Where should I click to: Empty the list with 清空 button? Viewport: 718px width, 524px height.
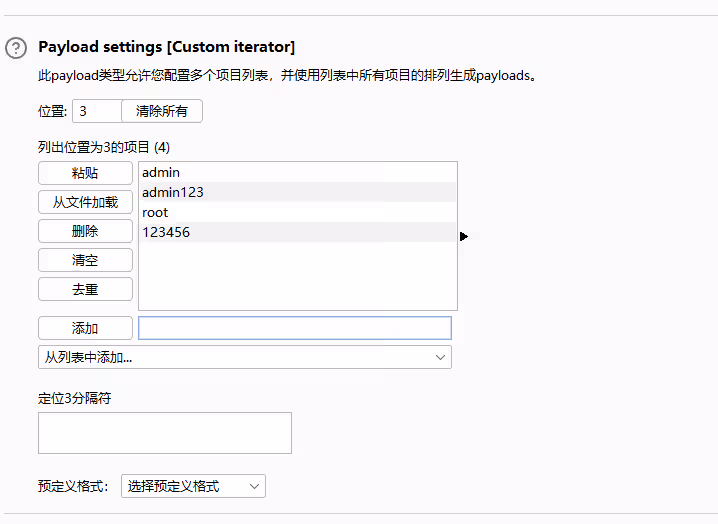pyautogui.click(x=85, y=260)
